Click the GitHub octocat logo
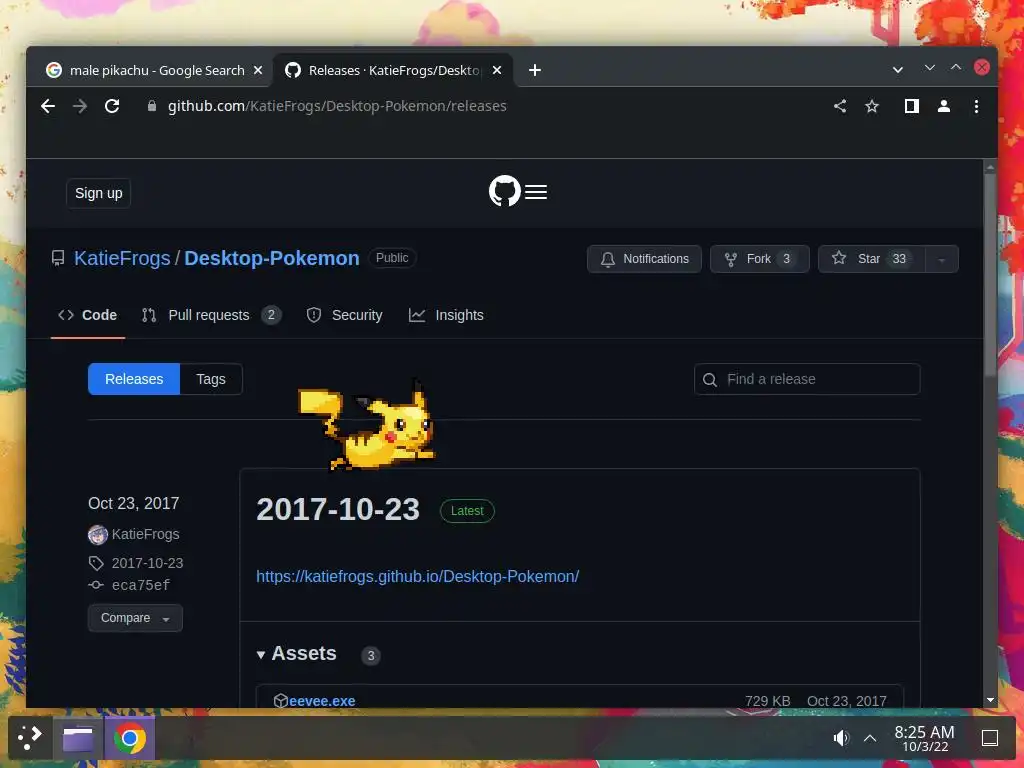Image resolution: width=1024 pixels, height=768 pixels. [504, 191]
